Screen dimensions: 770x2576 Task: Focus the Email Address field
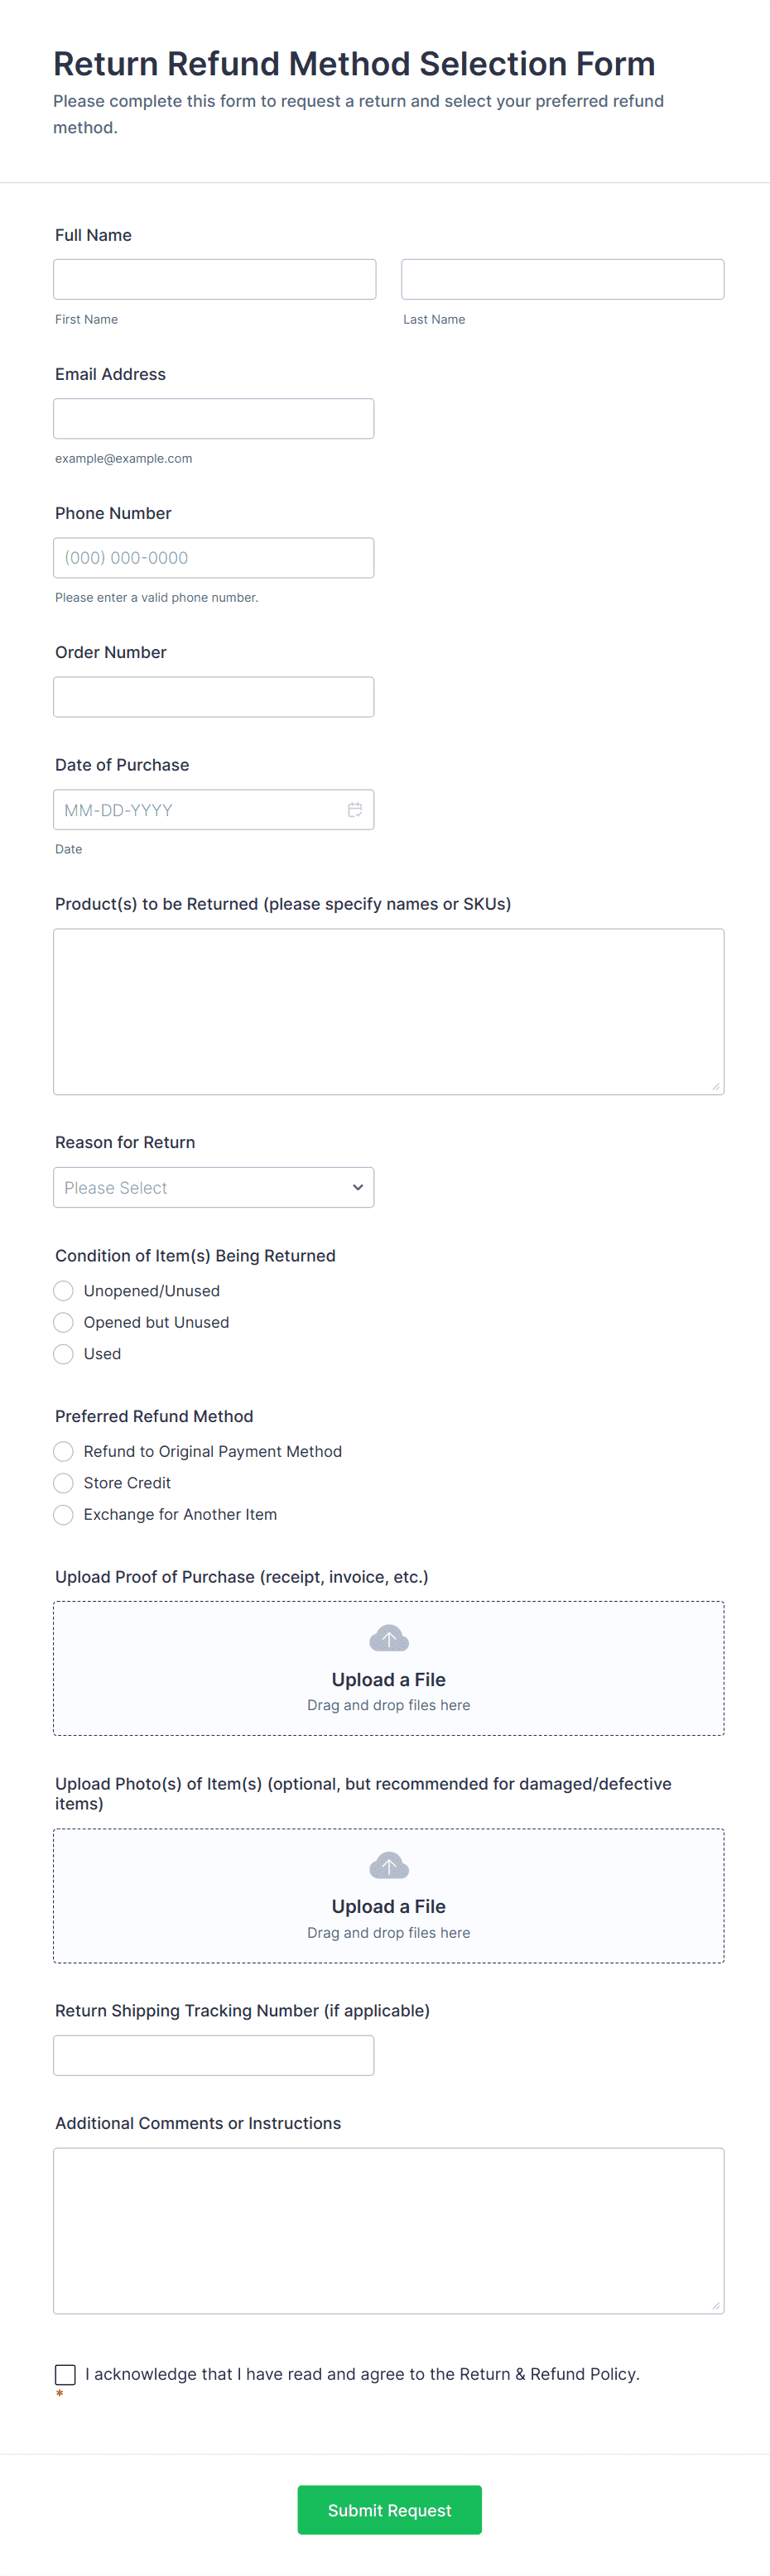coord(214,418)
